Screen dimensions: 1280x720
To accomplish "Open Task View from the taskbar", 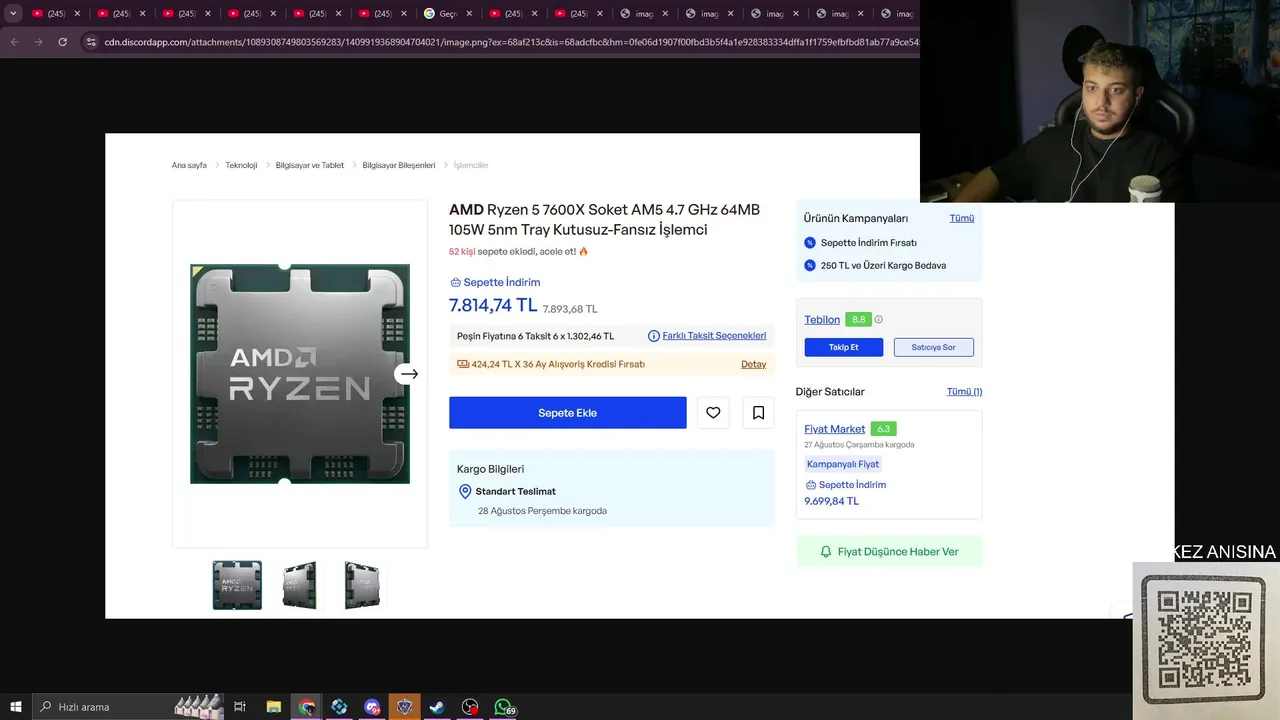I will pos(240,707).
